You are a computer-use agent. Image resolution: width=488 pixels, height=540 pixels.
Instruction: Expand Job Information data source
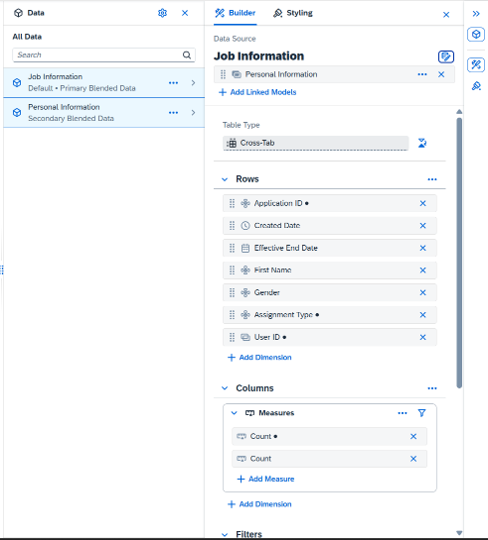193,83
